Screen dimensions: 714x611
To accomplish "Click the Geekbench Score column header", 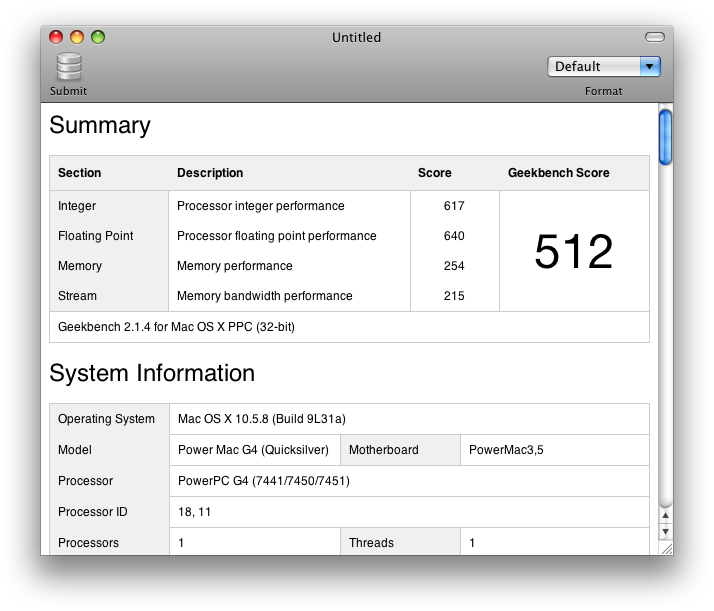I will 559,173.
